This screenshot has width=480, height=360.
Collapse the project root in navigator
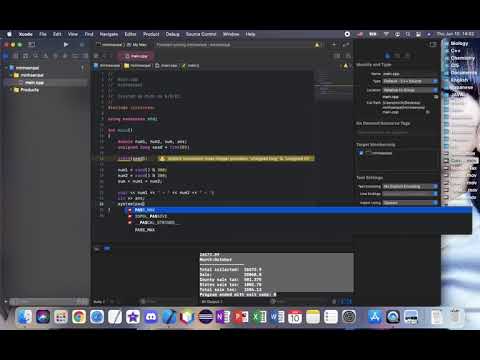(x=7, y=68)
